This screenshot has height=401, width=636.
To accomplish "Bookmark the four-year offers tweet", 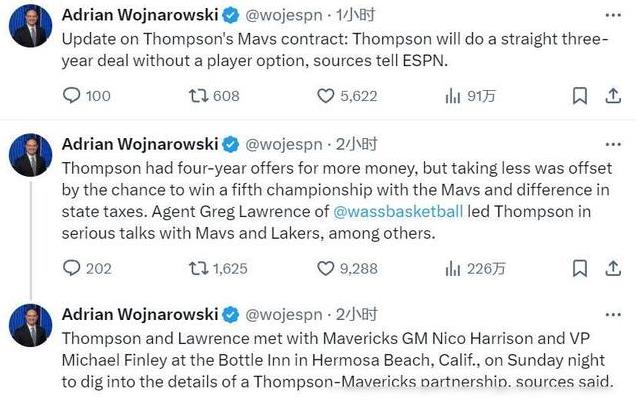I will click(x=580, y=268).
